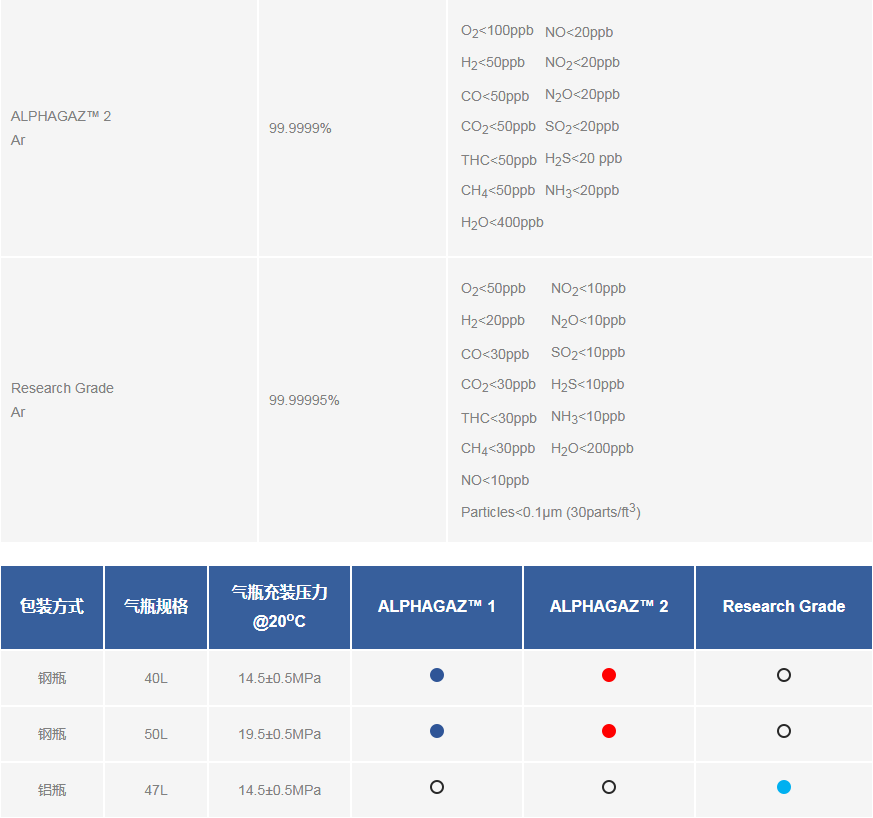The height and width of the screenshot is (818, 873).
Task: Click the NH3<20ppb impurity spec
Action: pyautogui.click(x=582, y=191)
